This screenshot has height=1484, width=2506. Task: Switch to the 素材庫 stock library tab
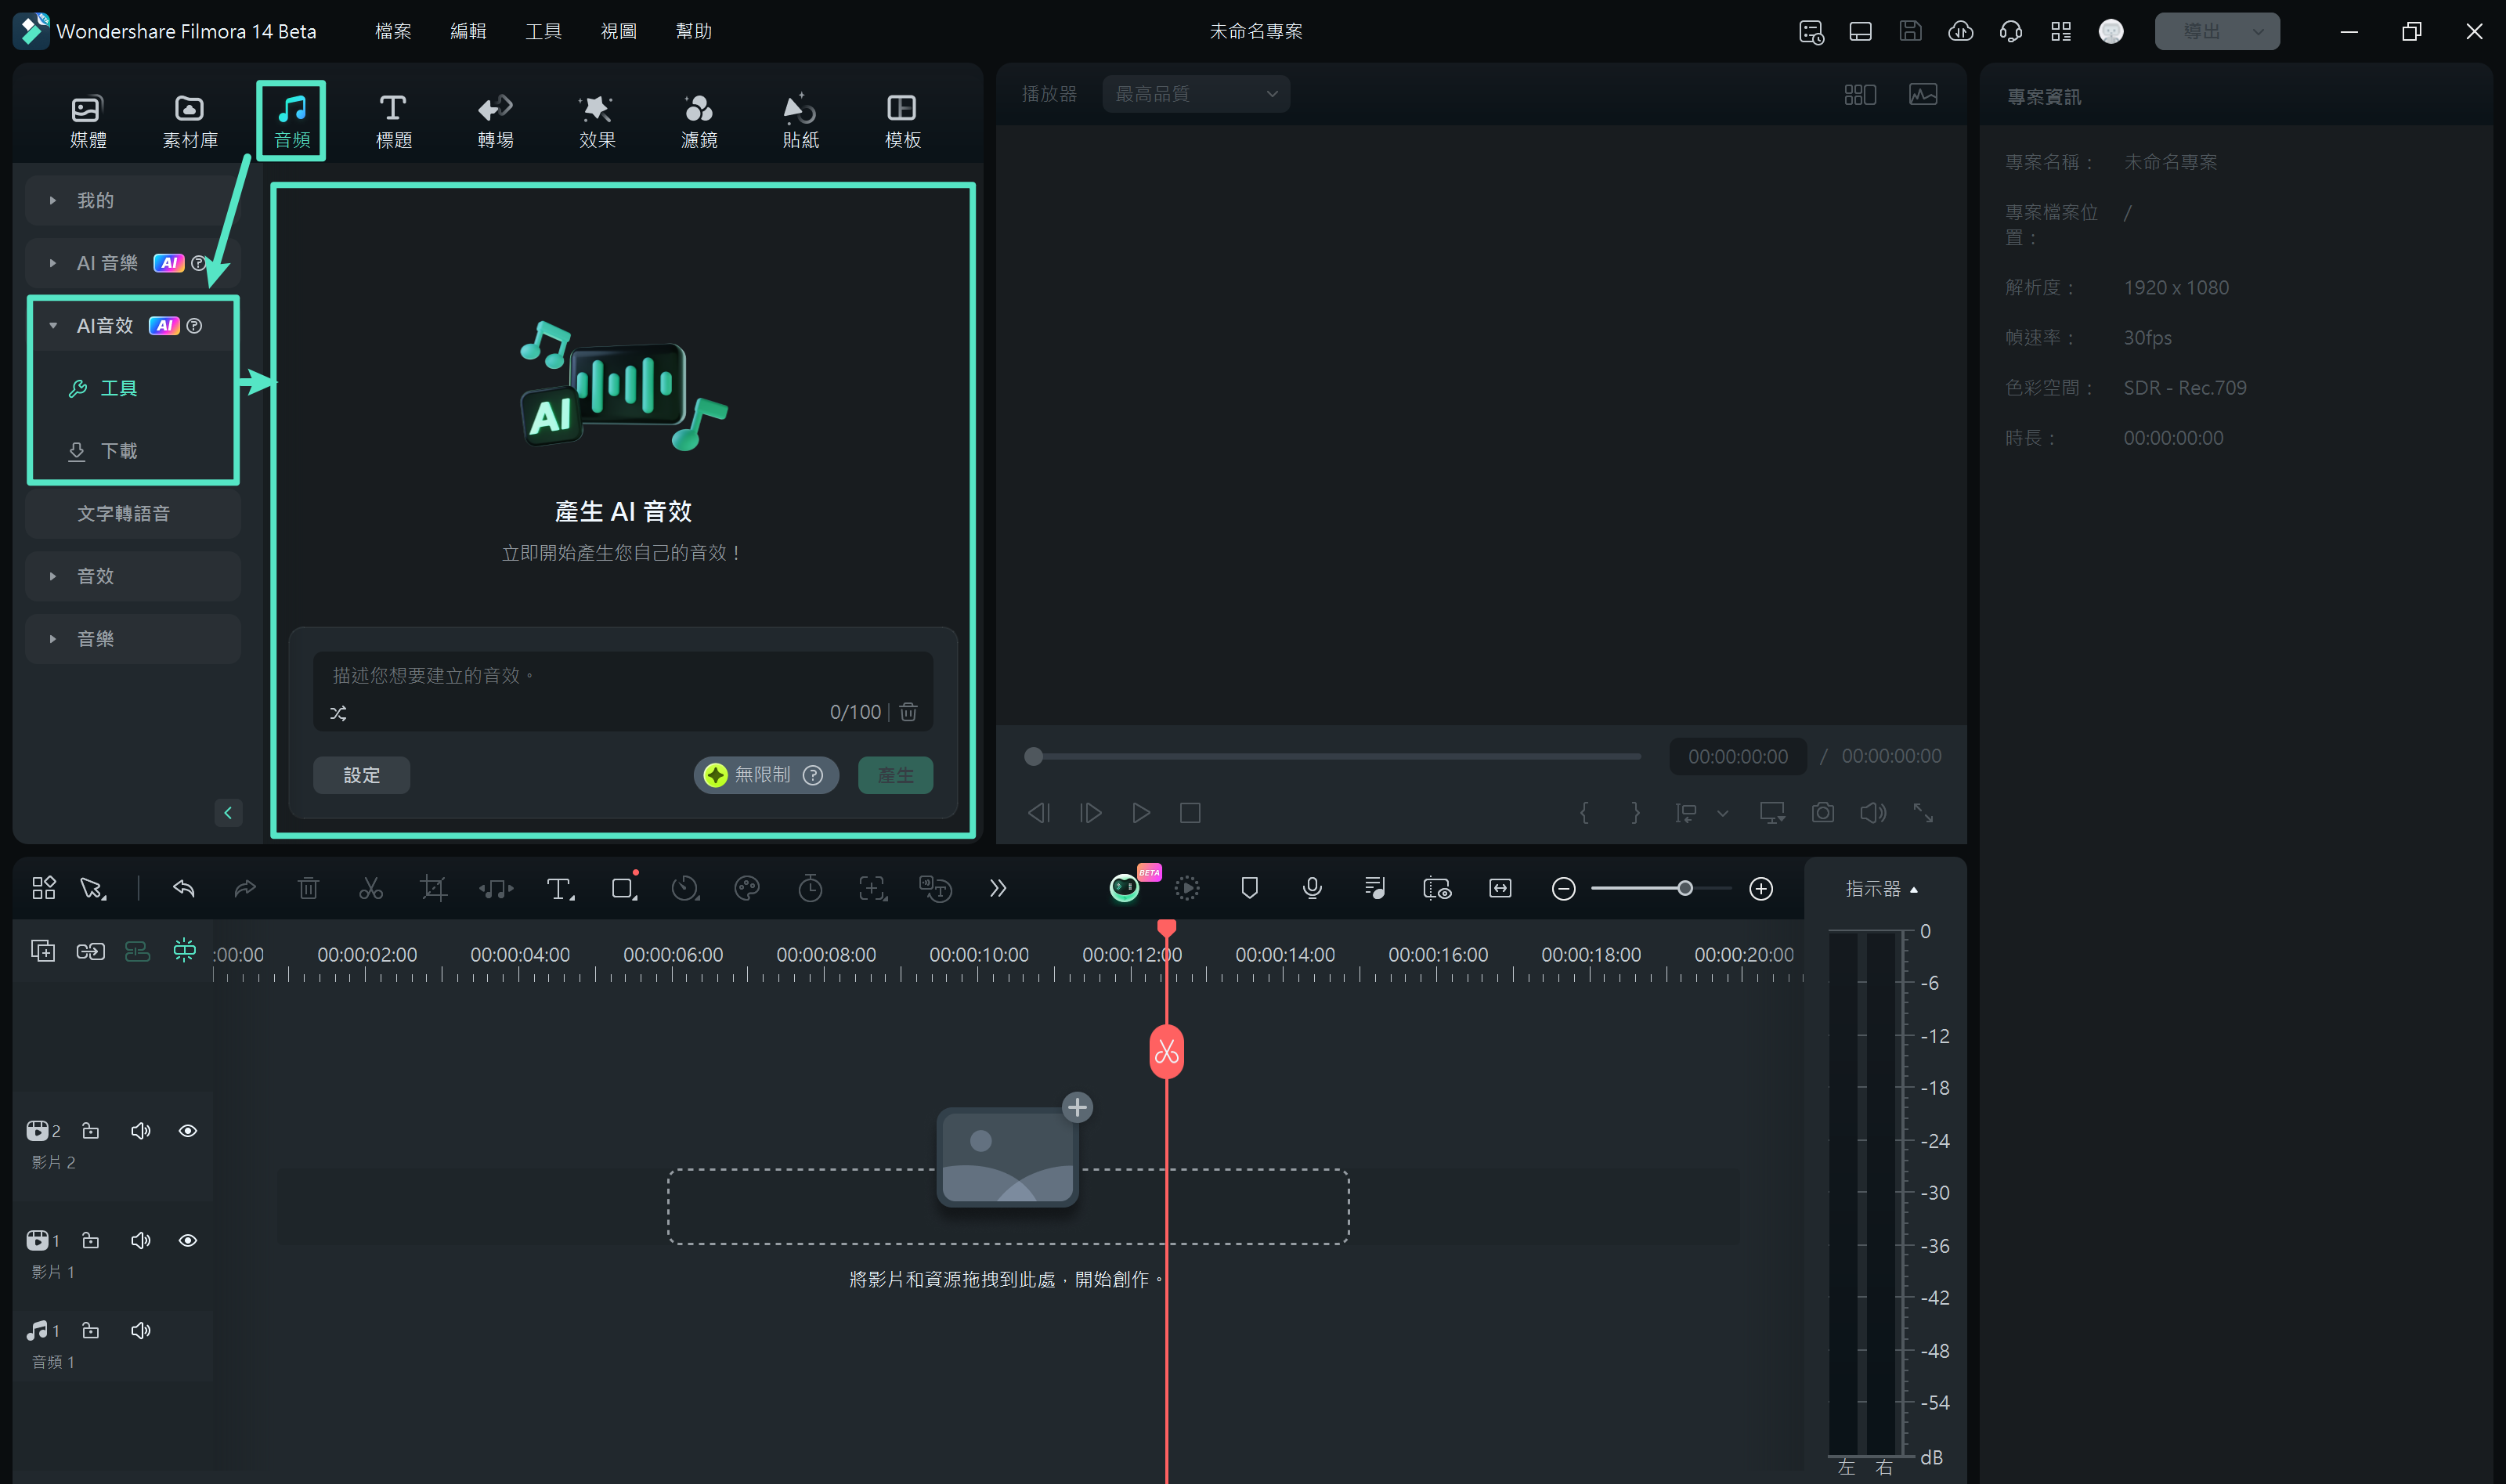[x=190, y=121]
